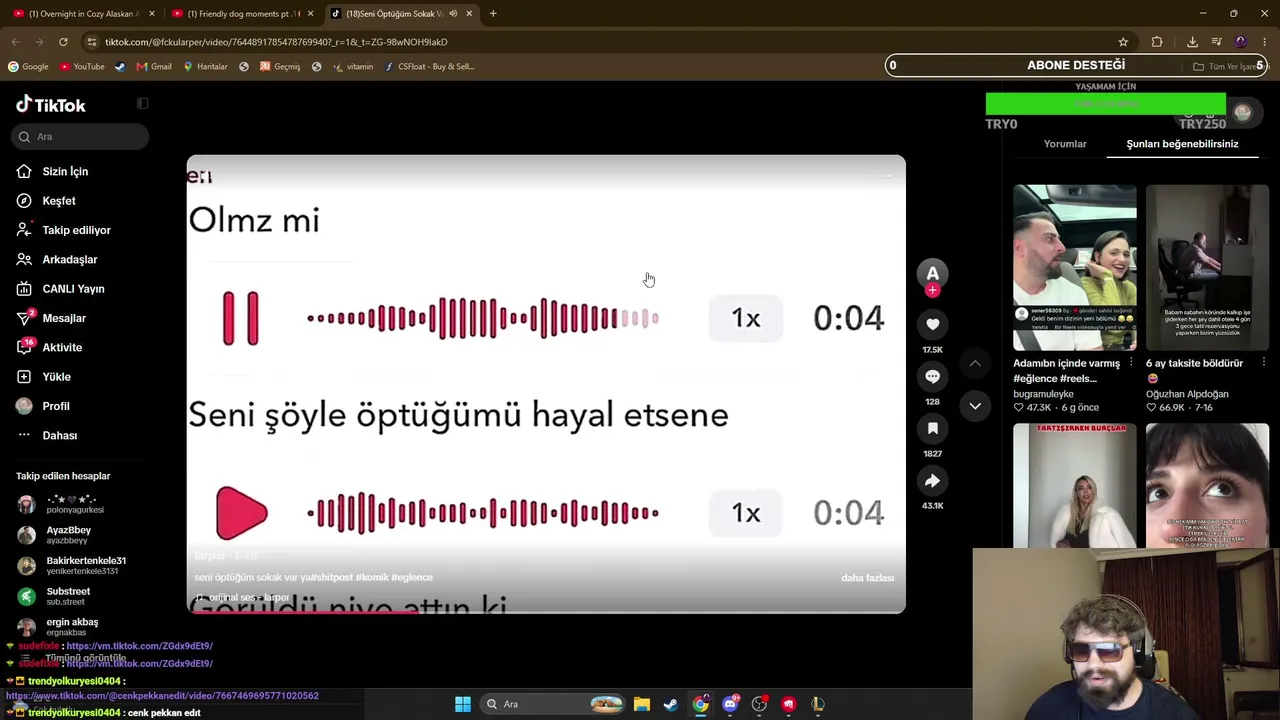
Task: Open the Sizin İçin feed
Action: tap(65, 171)
